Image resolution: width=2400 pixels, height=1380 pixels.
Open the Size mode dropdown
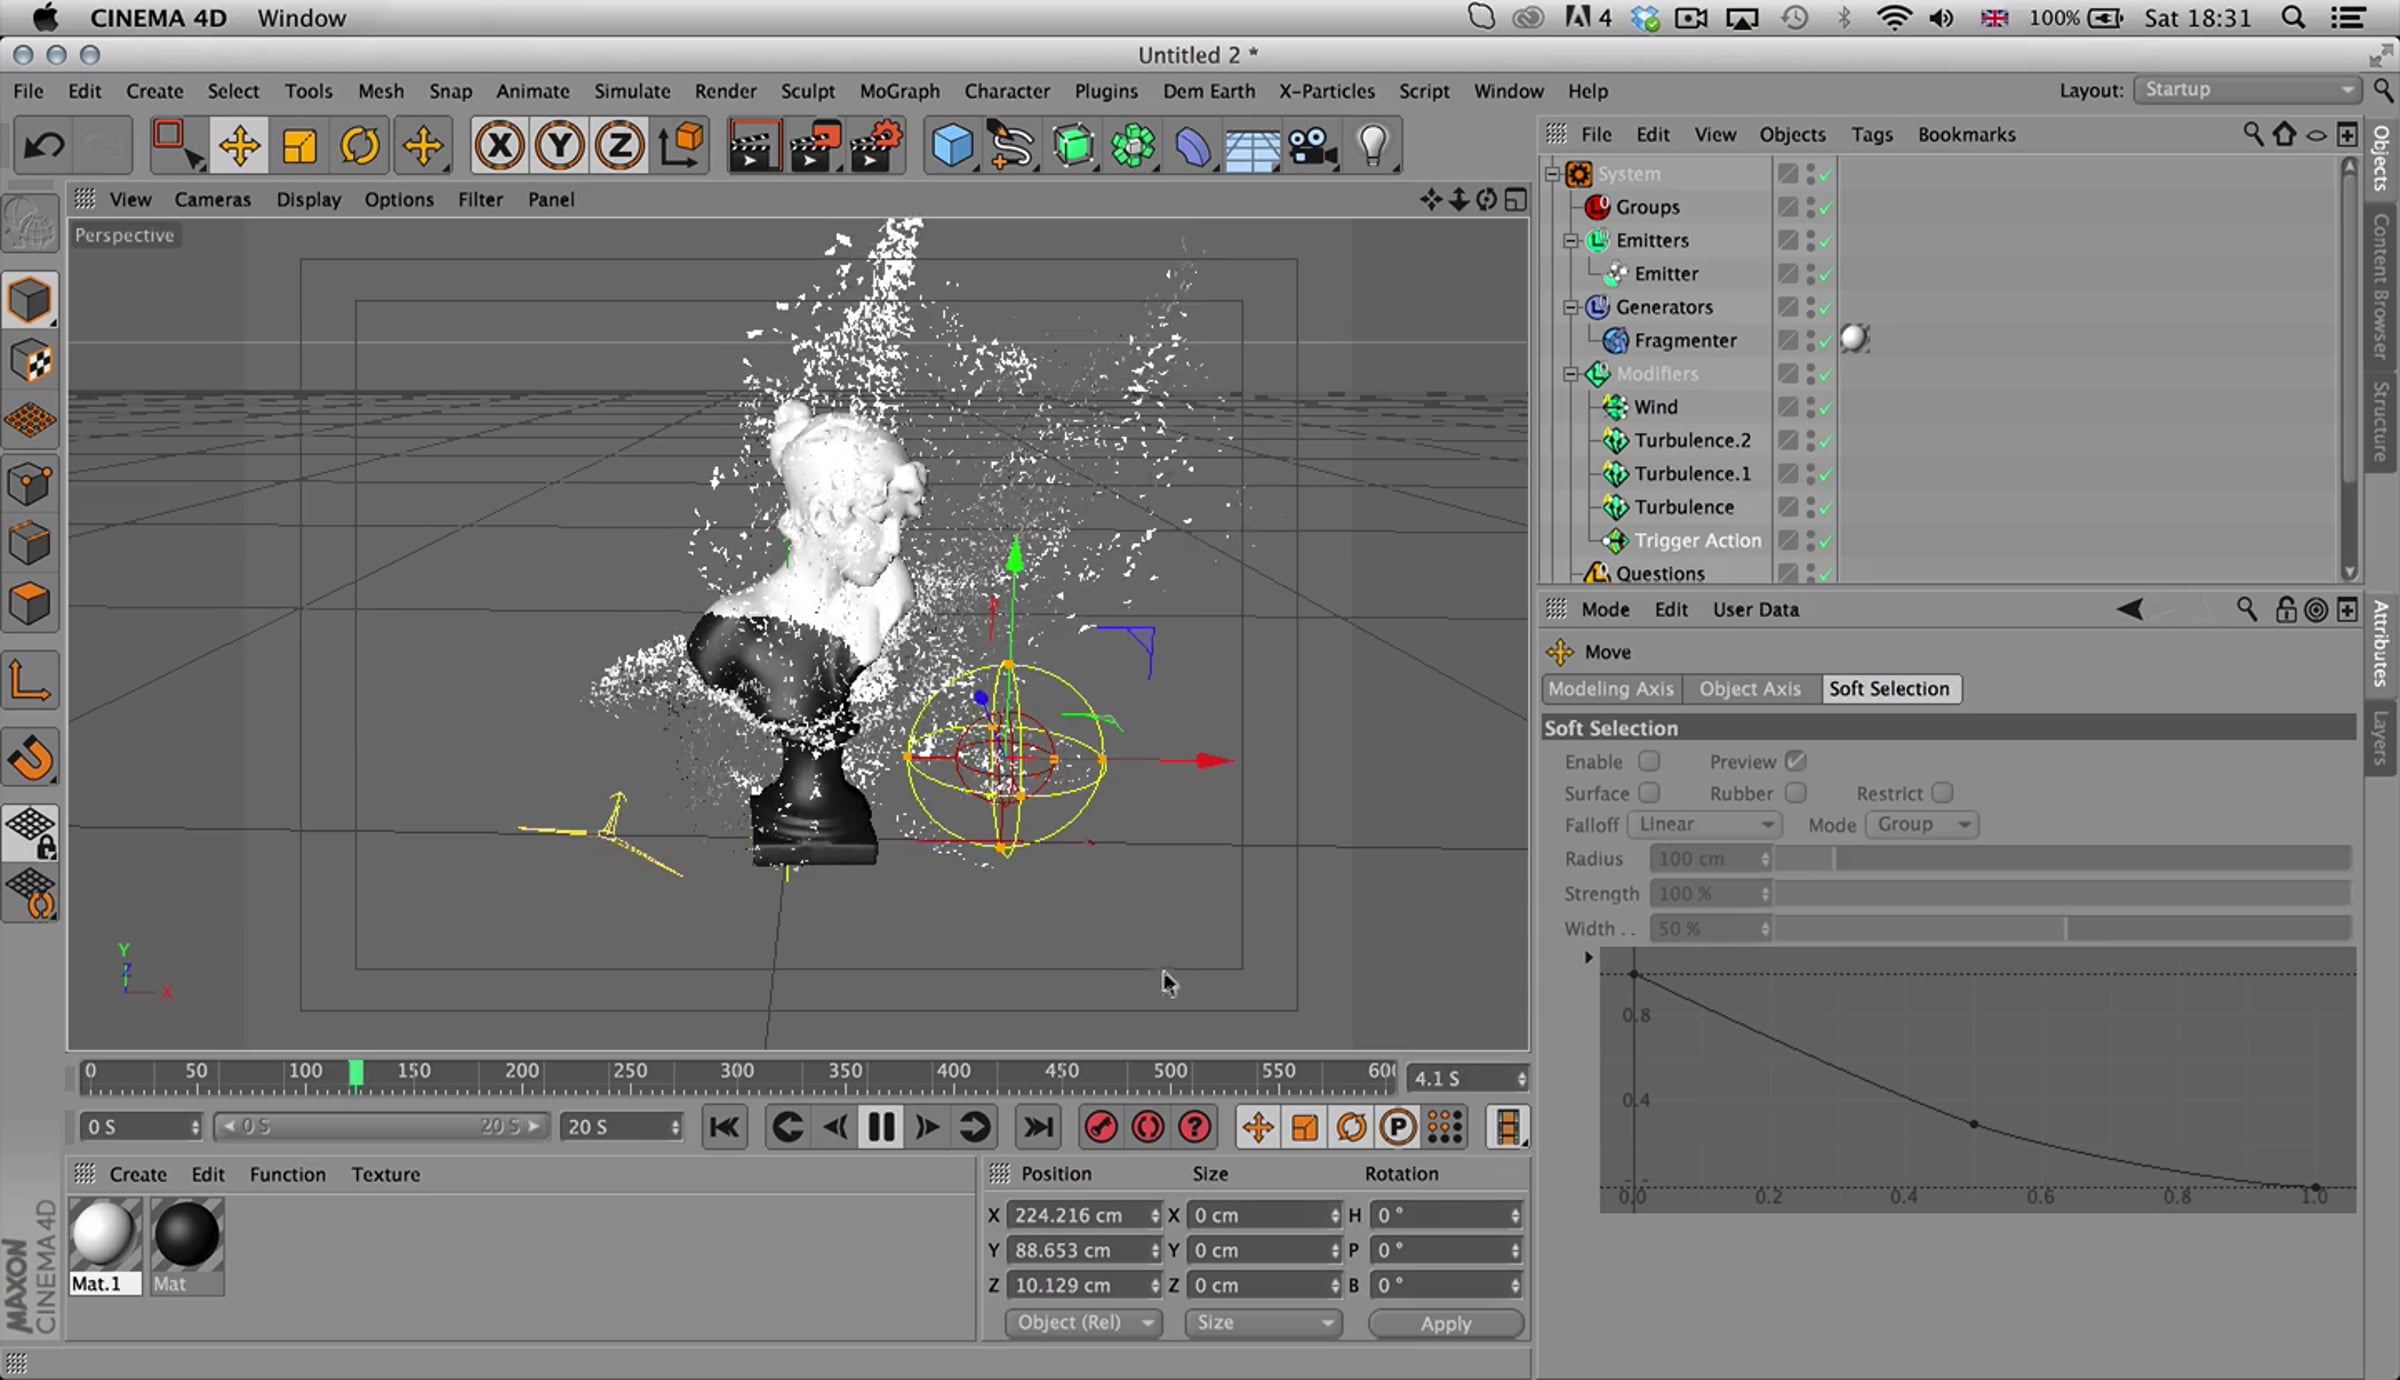point(1263,1323)
